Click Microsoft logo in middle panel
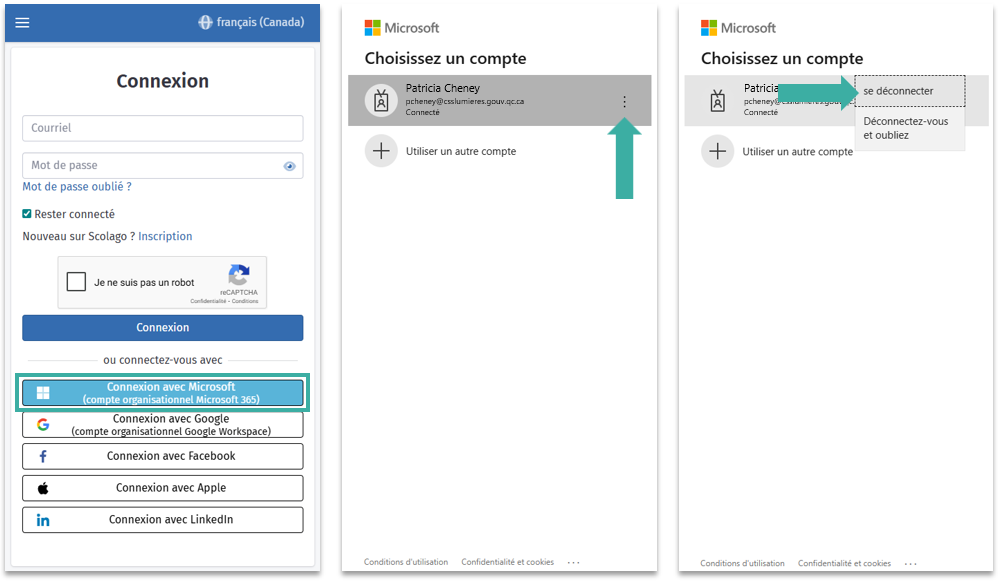This screenshot has height=581, width=1000. 402,28
